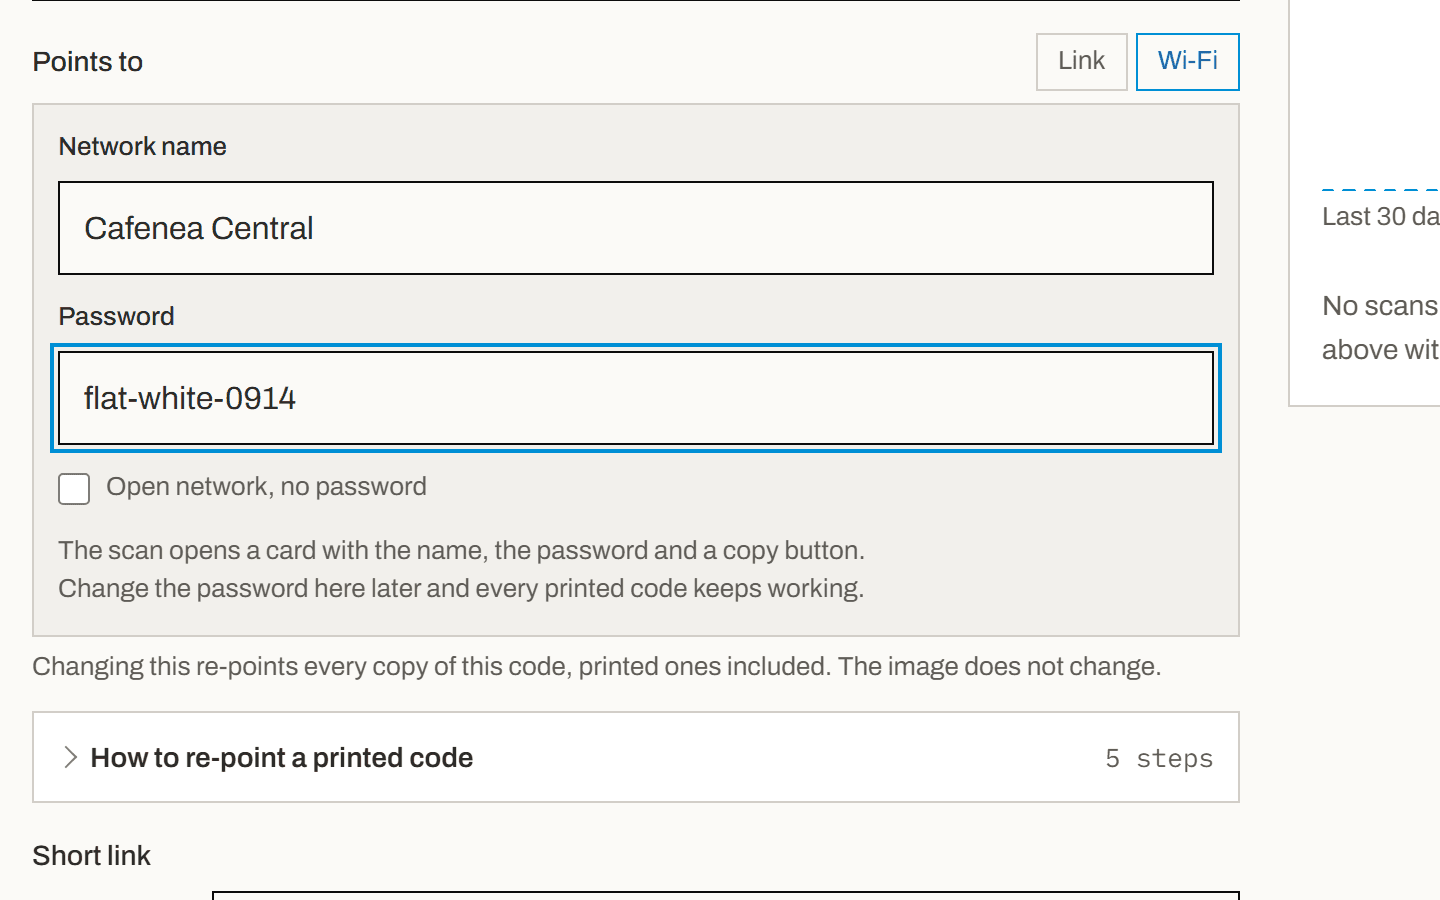Click 'Change the password here later' hint
Image resolution: width=1440 pixels, height=900 pixels.
[461, 588]
